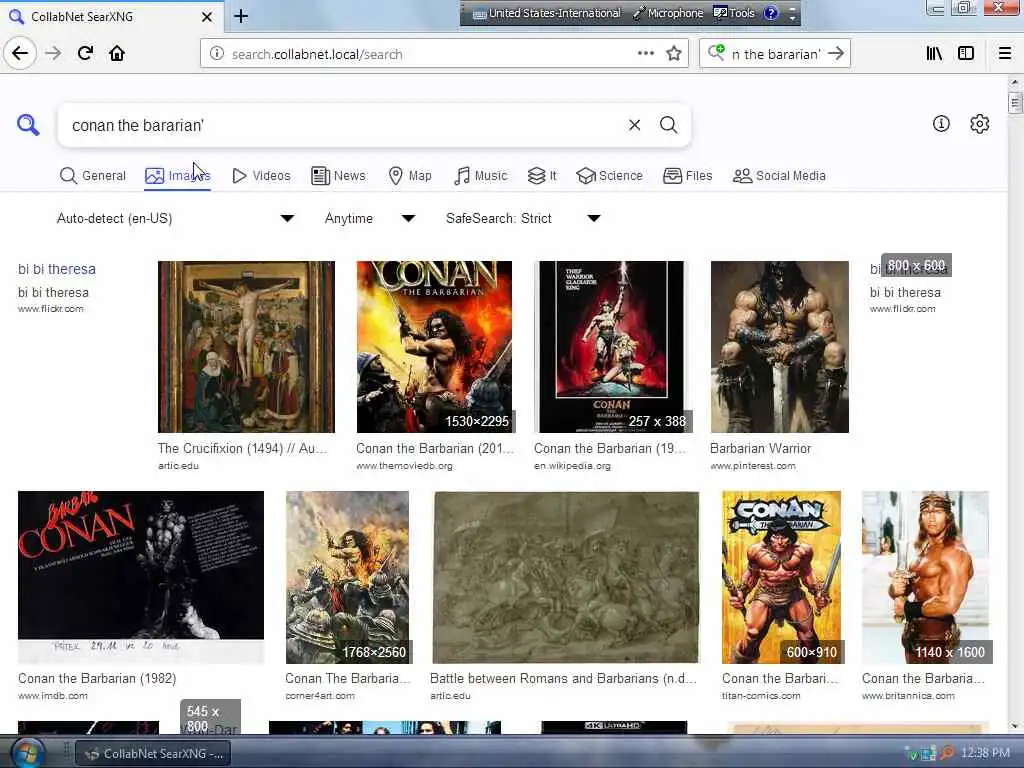Open the Music category tab

(481, 176)
